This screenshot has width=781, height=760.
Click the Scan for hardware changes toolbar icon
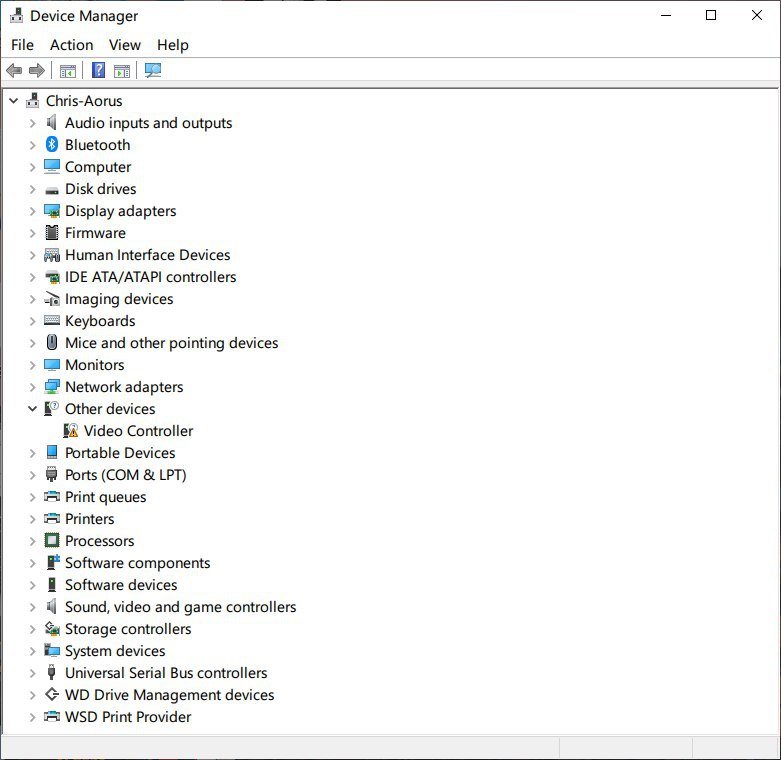(153, 71)
